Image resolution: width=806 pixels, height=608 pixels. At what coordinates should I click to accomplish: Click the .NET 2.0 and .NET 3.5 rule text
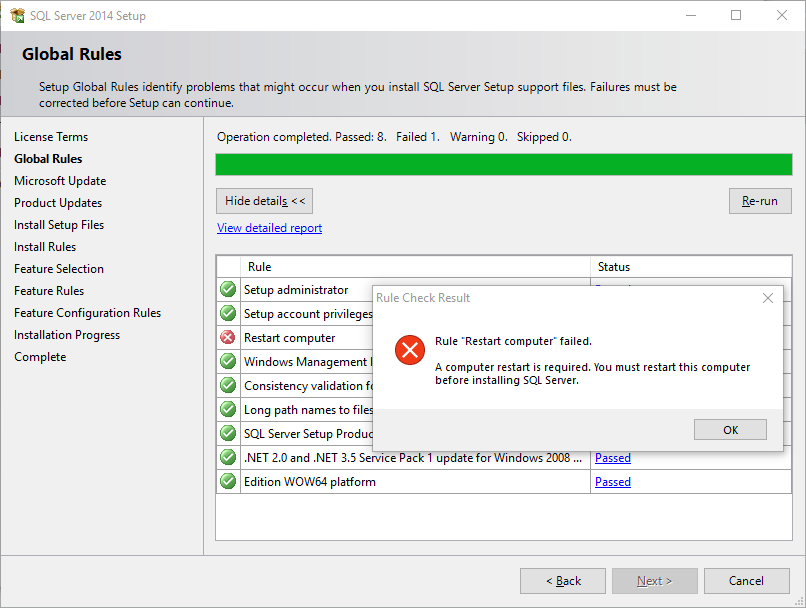click(x=413, y=457)
